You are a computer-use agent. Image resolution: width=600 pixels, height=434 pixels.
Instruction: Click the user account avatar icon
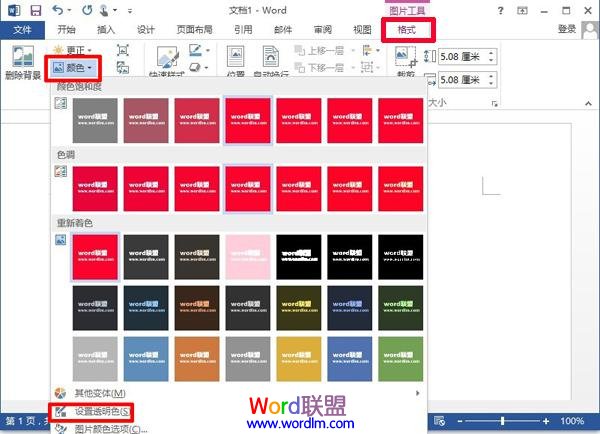pos(590,30)
